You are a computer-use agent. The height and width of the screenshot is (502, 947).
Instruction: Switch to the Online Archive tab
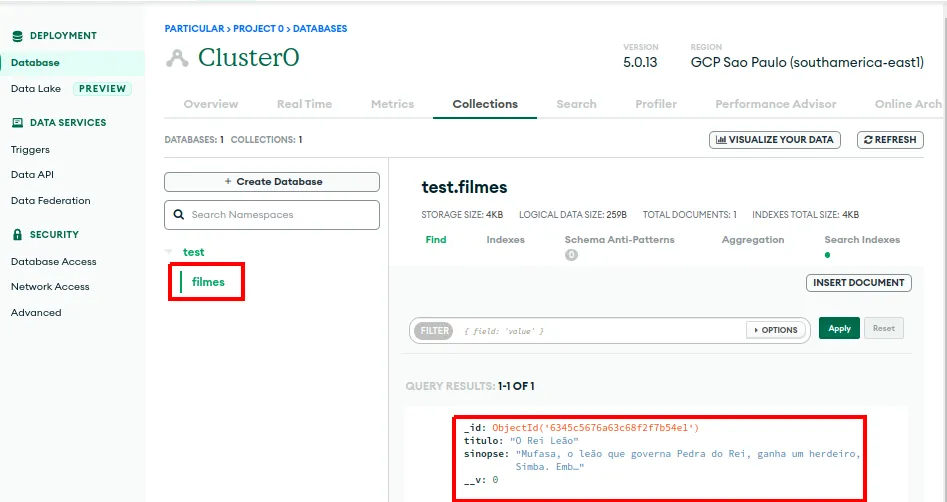pos(908,104)
